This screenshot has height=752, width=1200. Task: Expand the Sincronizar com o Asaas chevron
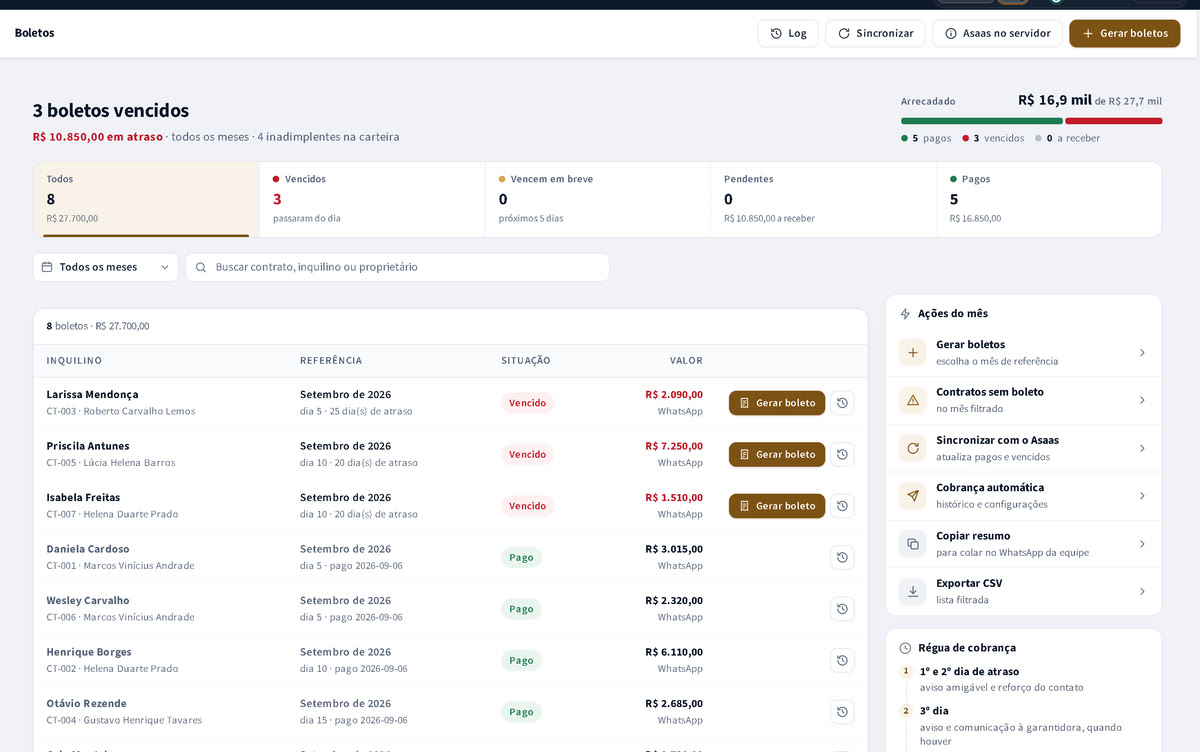1142,448
